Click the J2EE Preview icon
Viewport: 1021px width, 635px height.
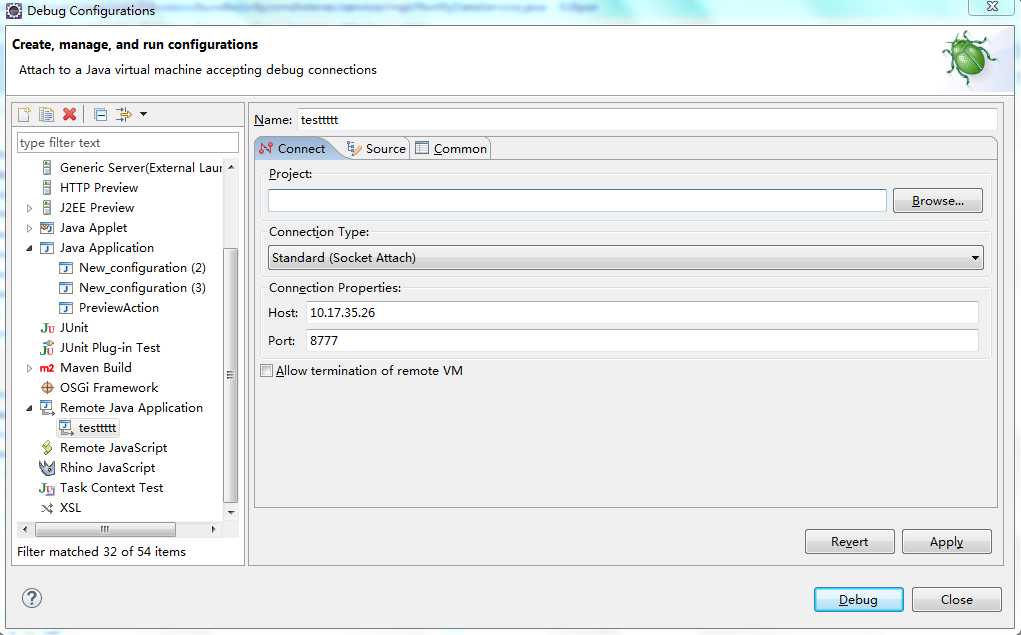(x=47, y=208)
